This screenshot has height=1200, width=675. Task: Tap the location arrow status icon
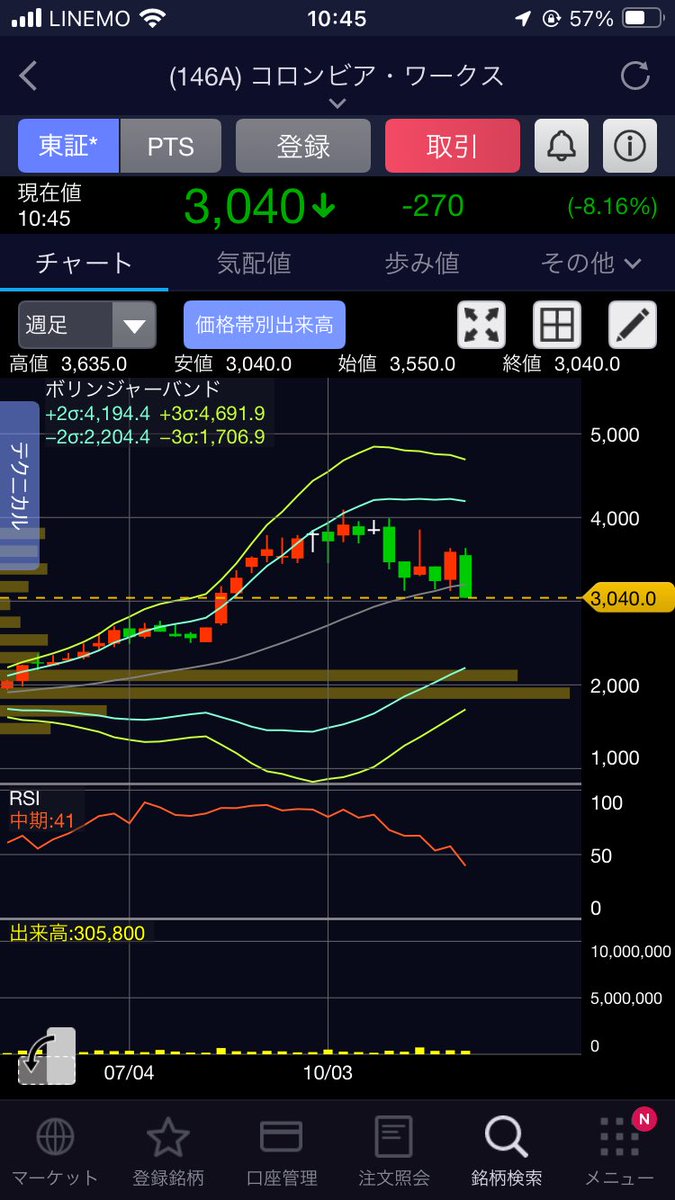(525, 18)
